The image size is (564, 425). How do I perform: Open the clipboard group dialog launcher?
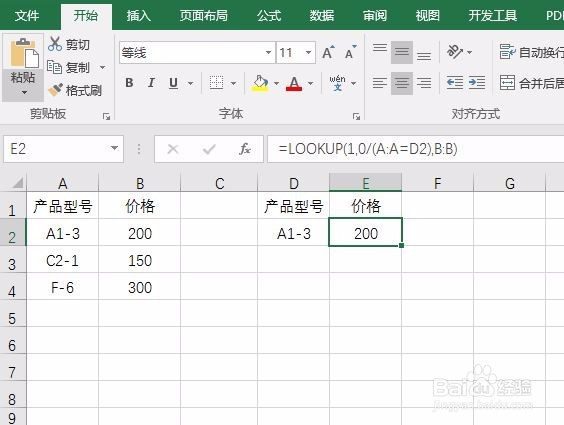click(x=106, y=116)
